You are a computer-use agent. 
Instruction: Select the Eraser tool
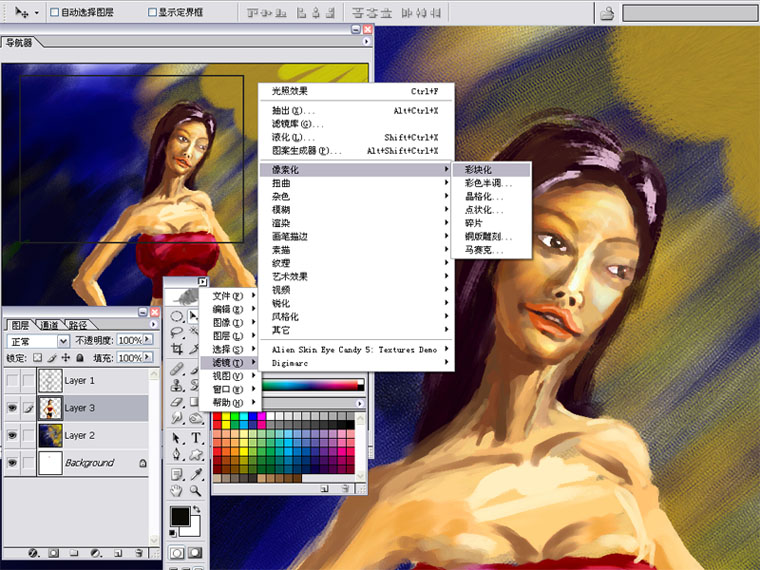176,401
